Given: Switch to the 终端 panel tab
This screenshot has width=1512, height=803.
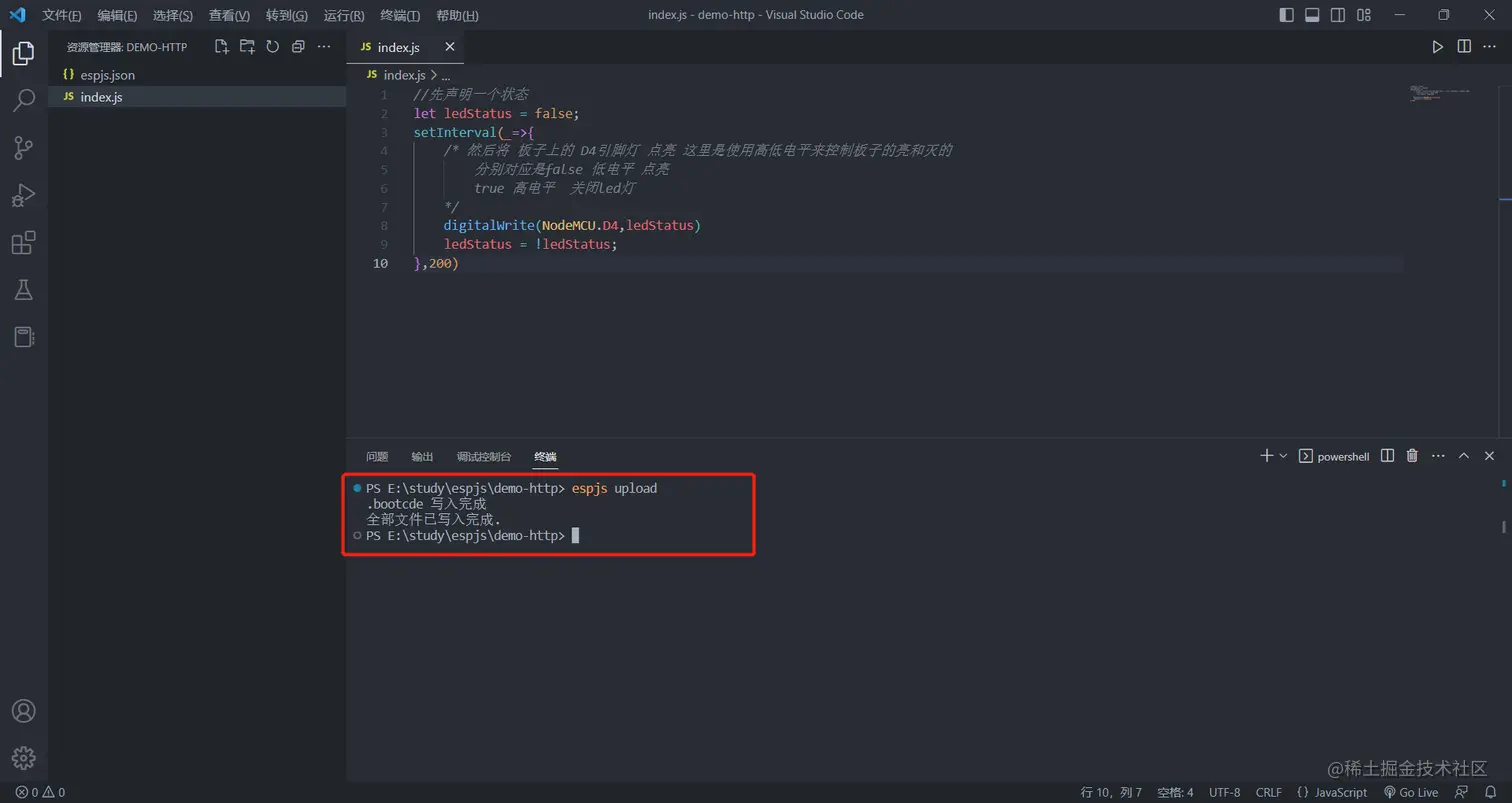Looking at the screenshot, I should (x=545, y=456).
